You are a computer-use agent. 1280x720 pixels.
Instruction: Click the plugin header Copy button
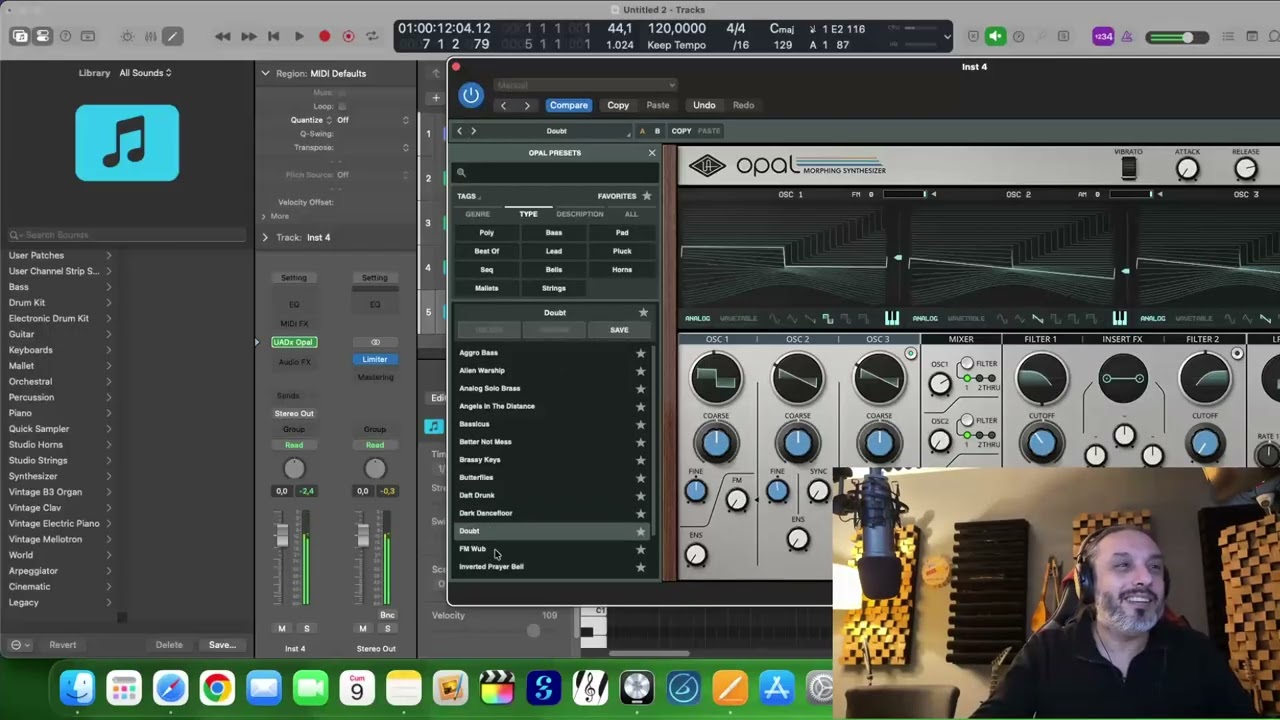click(618, 105)
